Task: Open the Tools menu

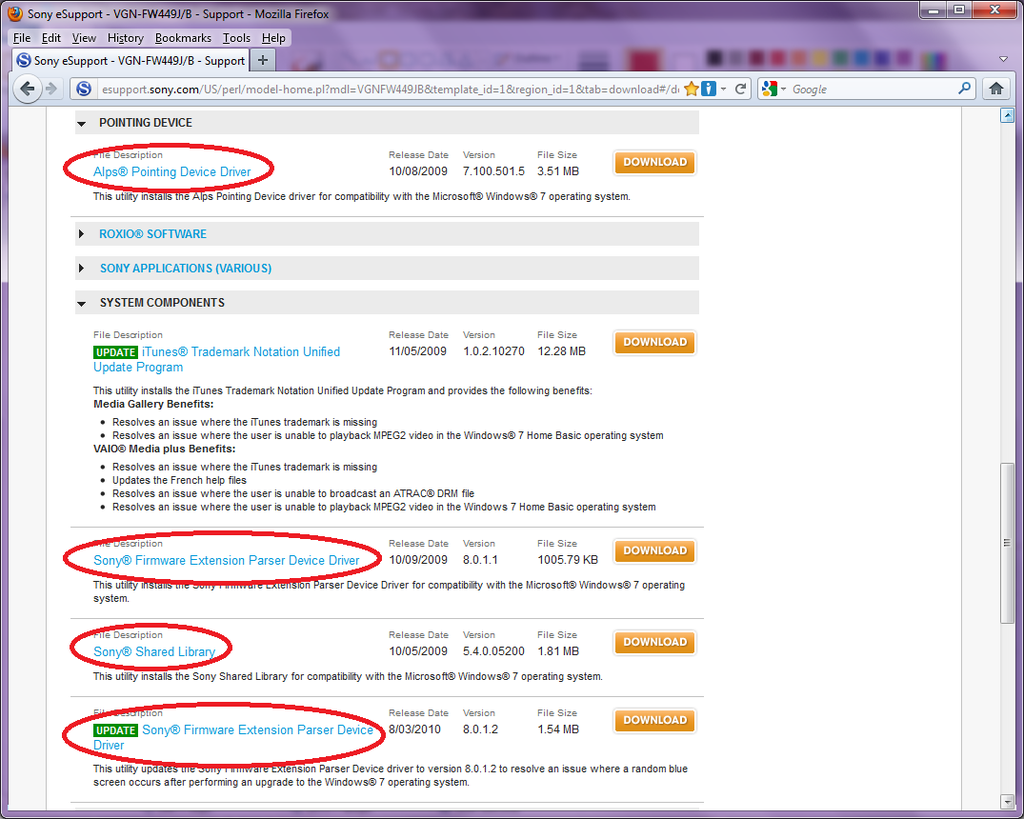Action: (236, 38)
